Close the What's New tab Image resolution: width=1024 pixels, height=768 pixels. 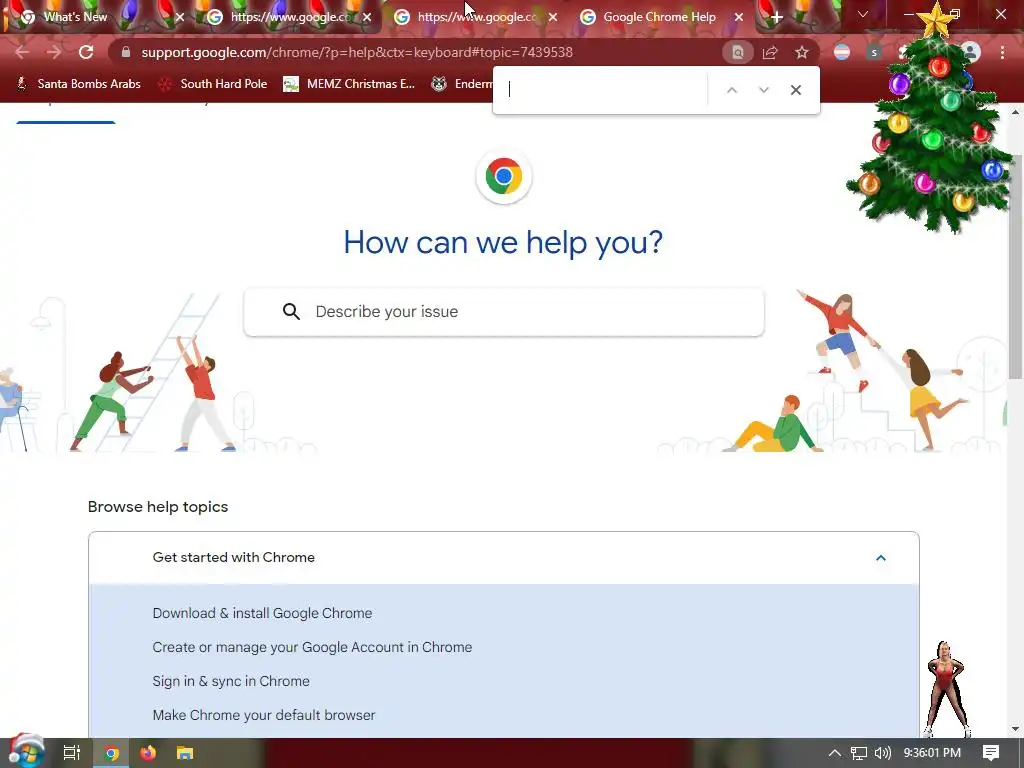180,17
